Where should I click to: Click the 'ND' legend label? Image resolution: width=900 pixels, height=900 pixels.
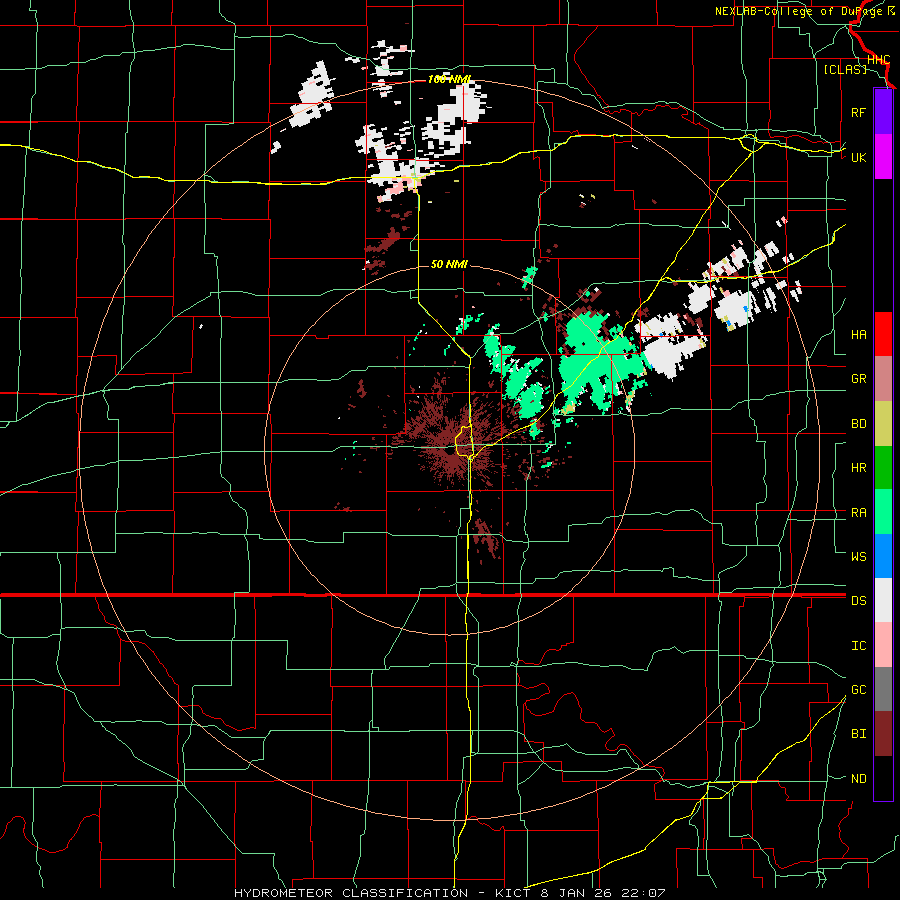point(858,779)
